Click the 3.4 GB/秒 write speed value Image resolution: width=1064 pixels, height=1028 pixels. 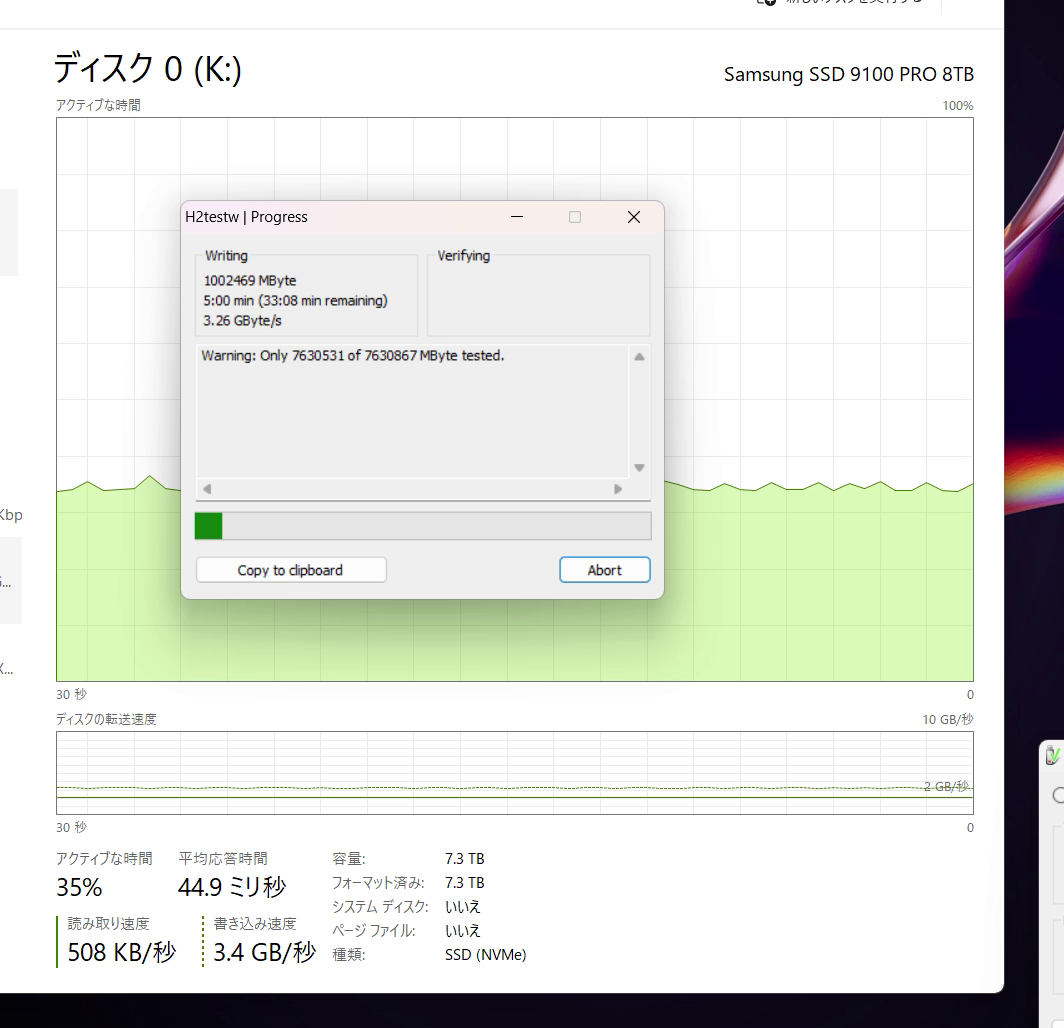[x=264, y=952]
